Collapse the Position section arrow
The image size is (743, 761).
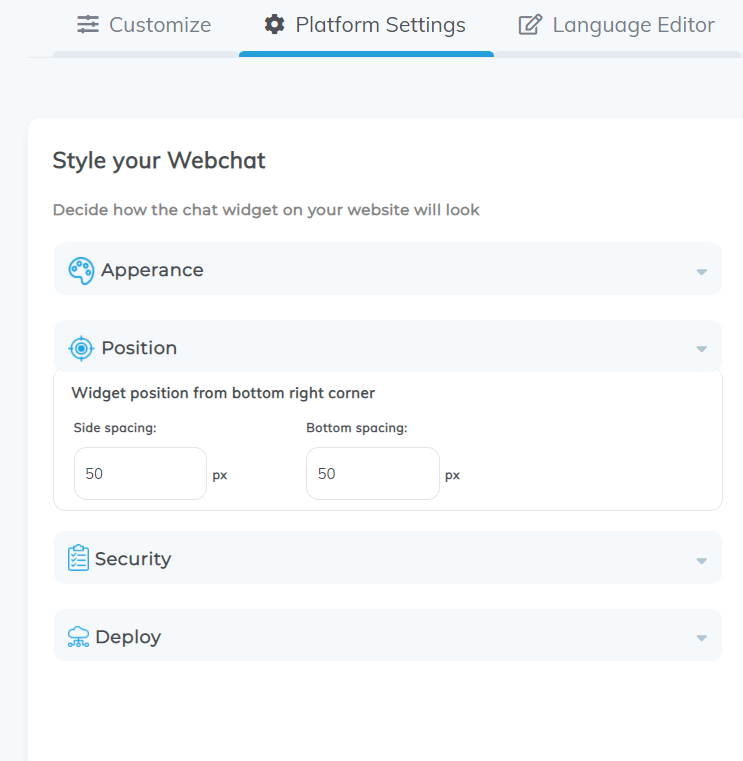point(701,349)
